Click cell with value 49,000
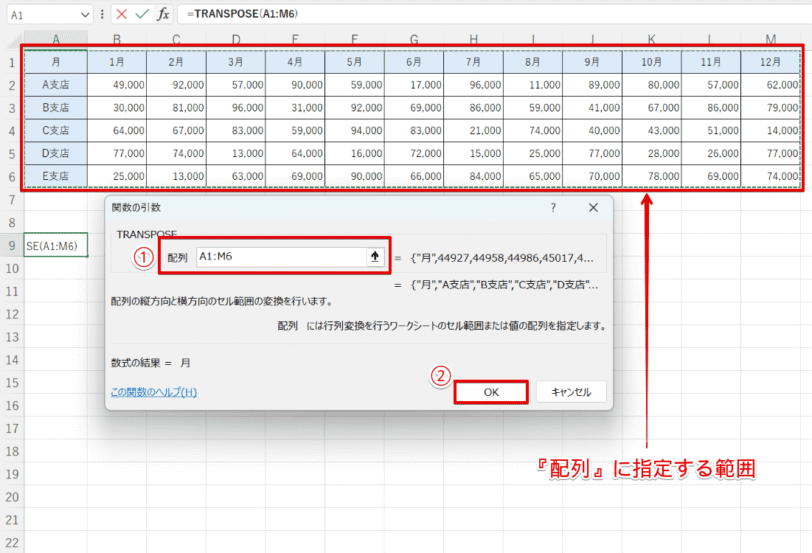Screen dimensions: 812x553 pos(117,85)
